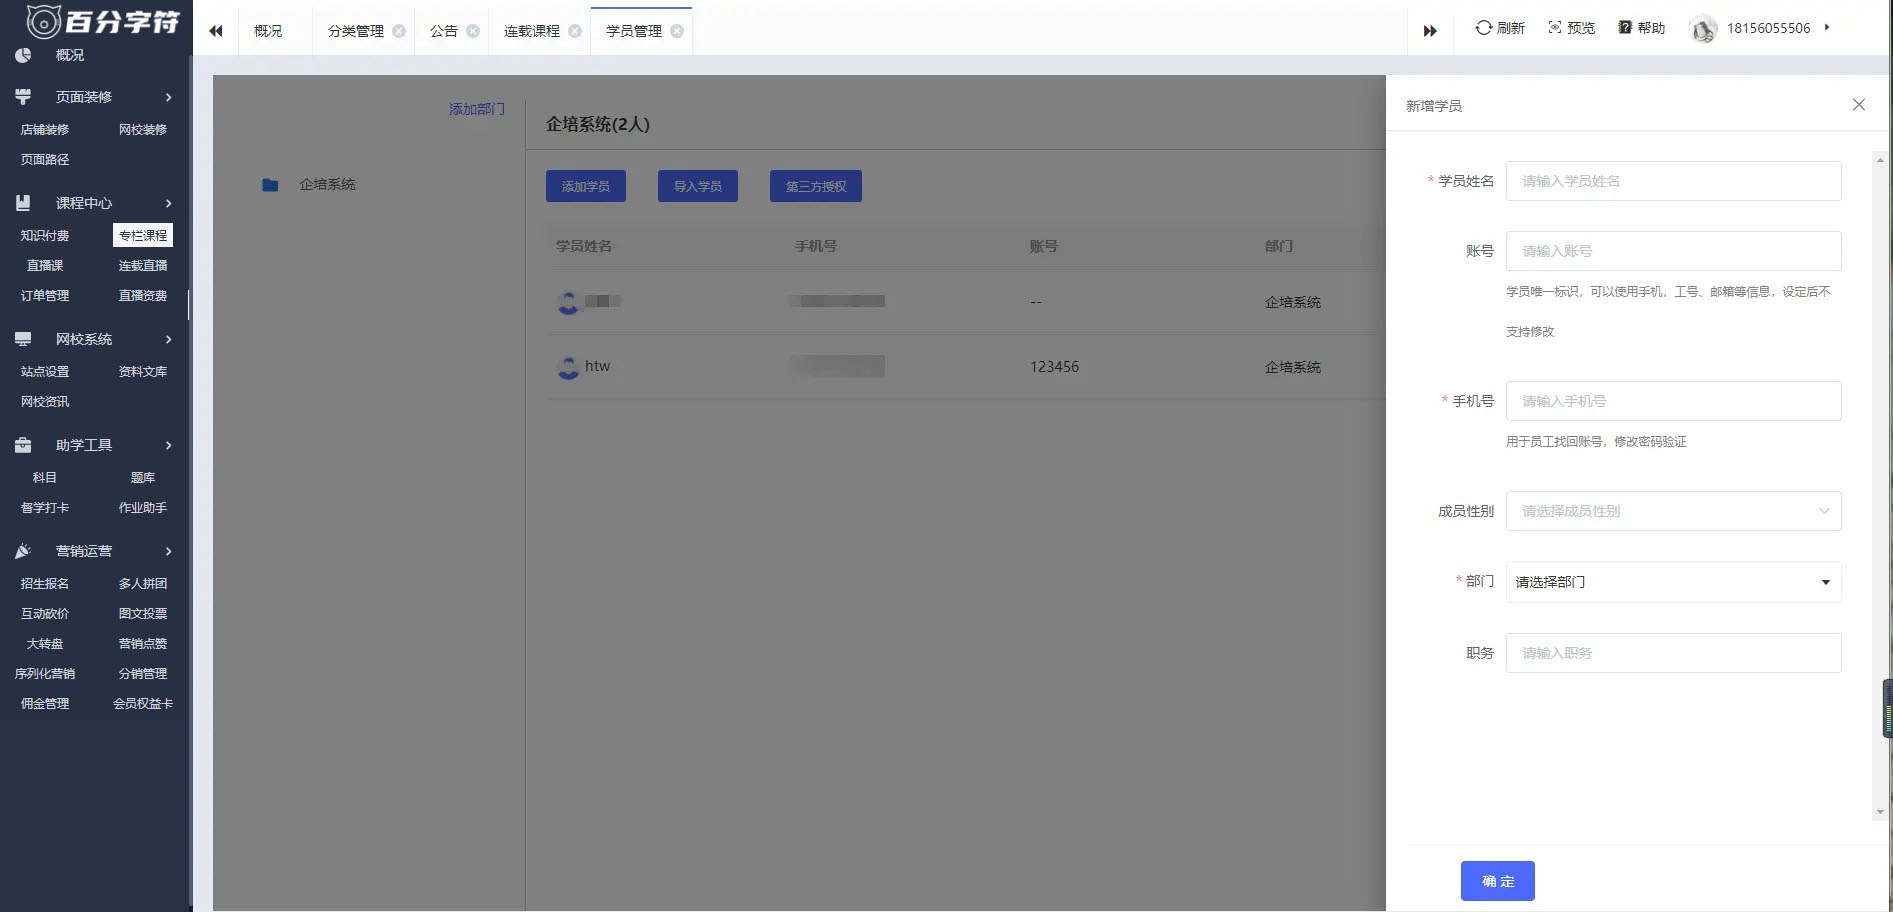Click the preview icon in top bar

[x=1554, y=28]
